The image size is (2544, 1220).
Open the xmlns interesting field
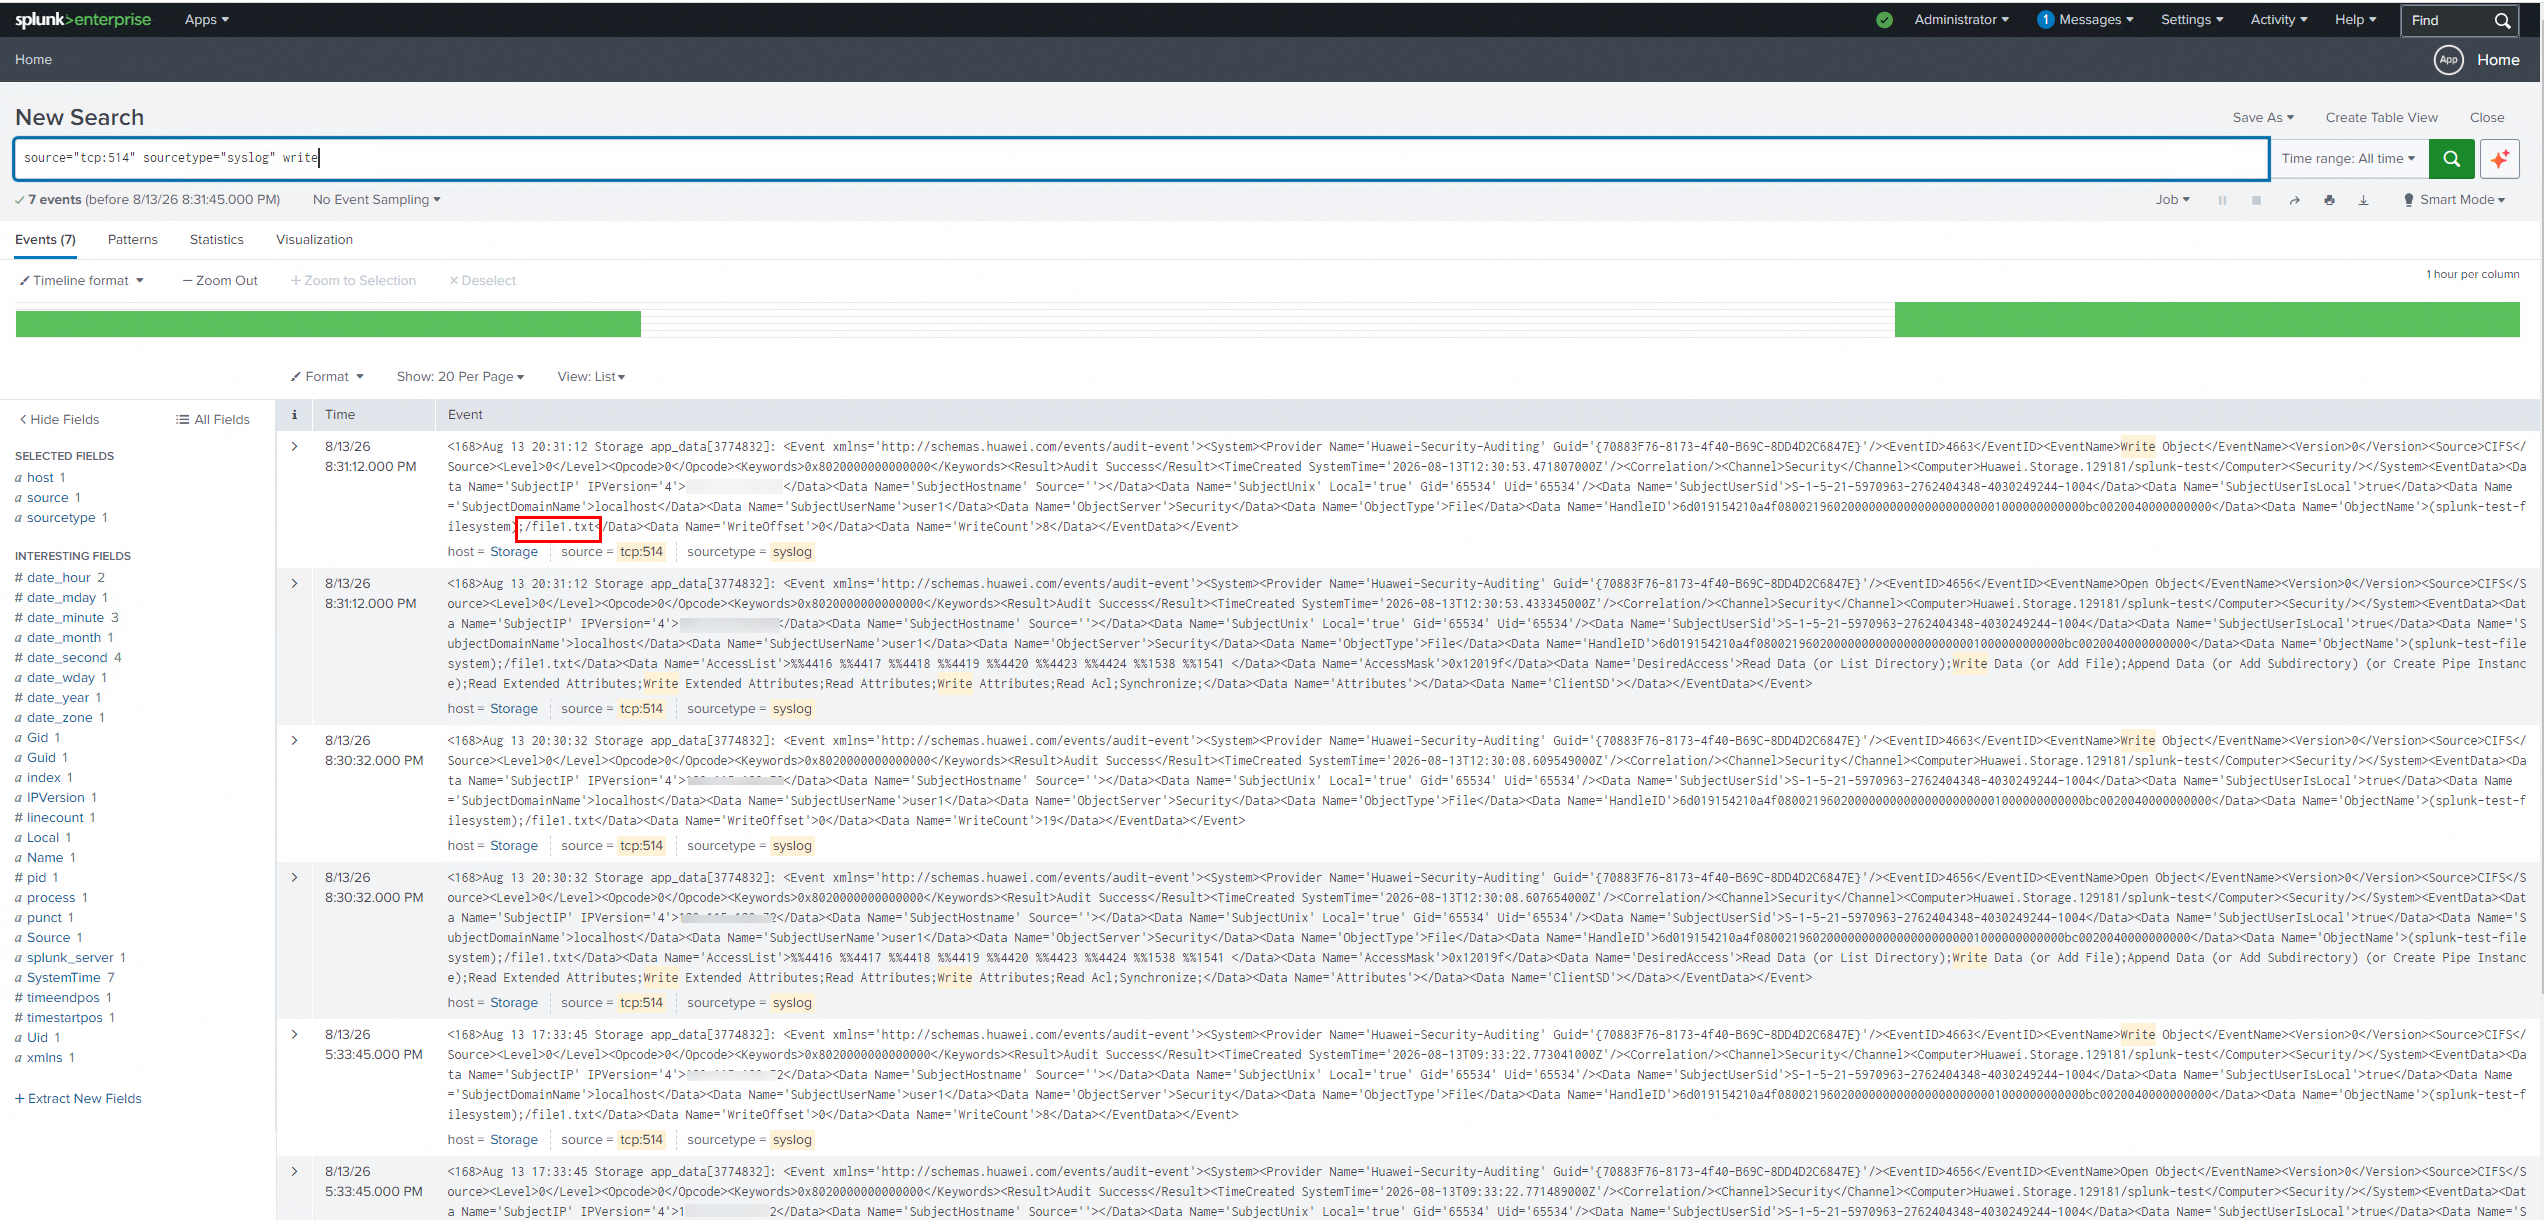tap(45, 1058)
